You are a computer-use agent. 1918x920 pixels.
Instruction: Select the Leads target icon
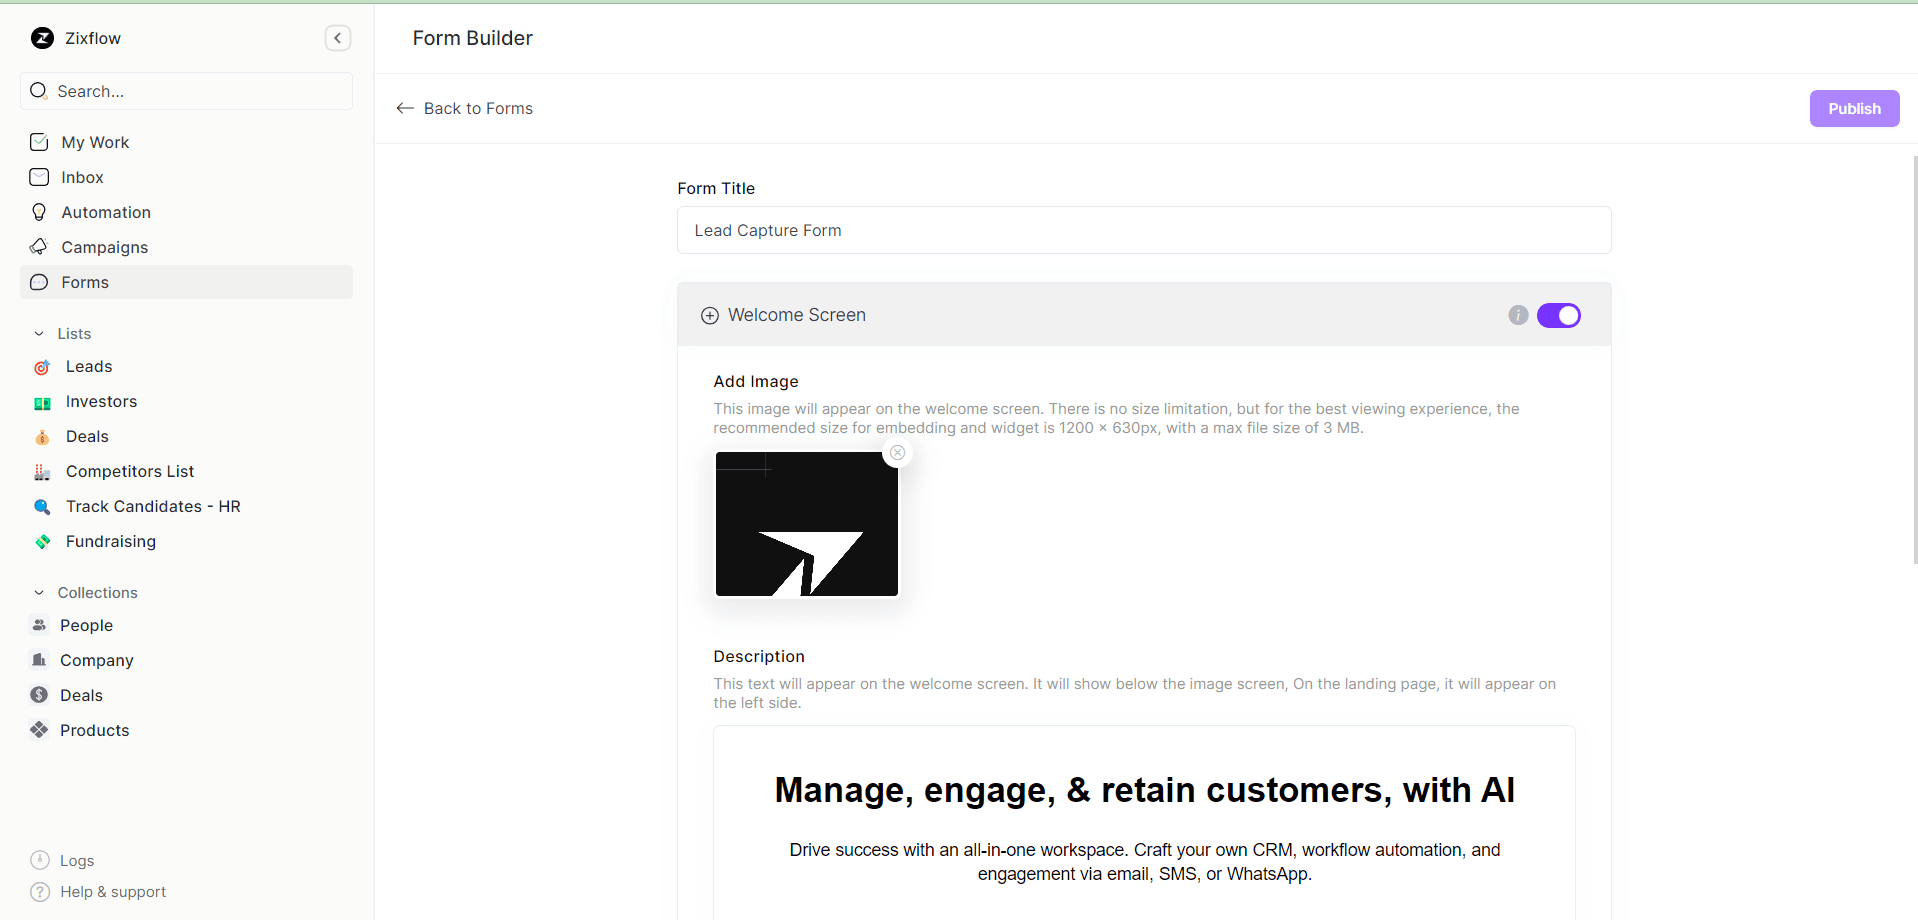(41, 367)
